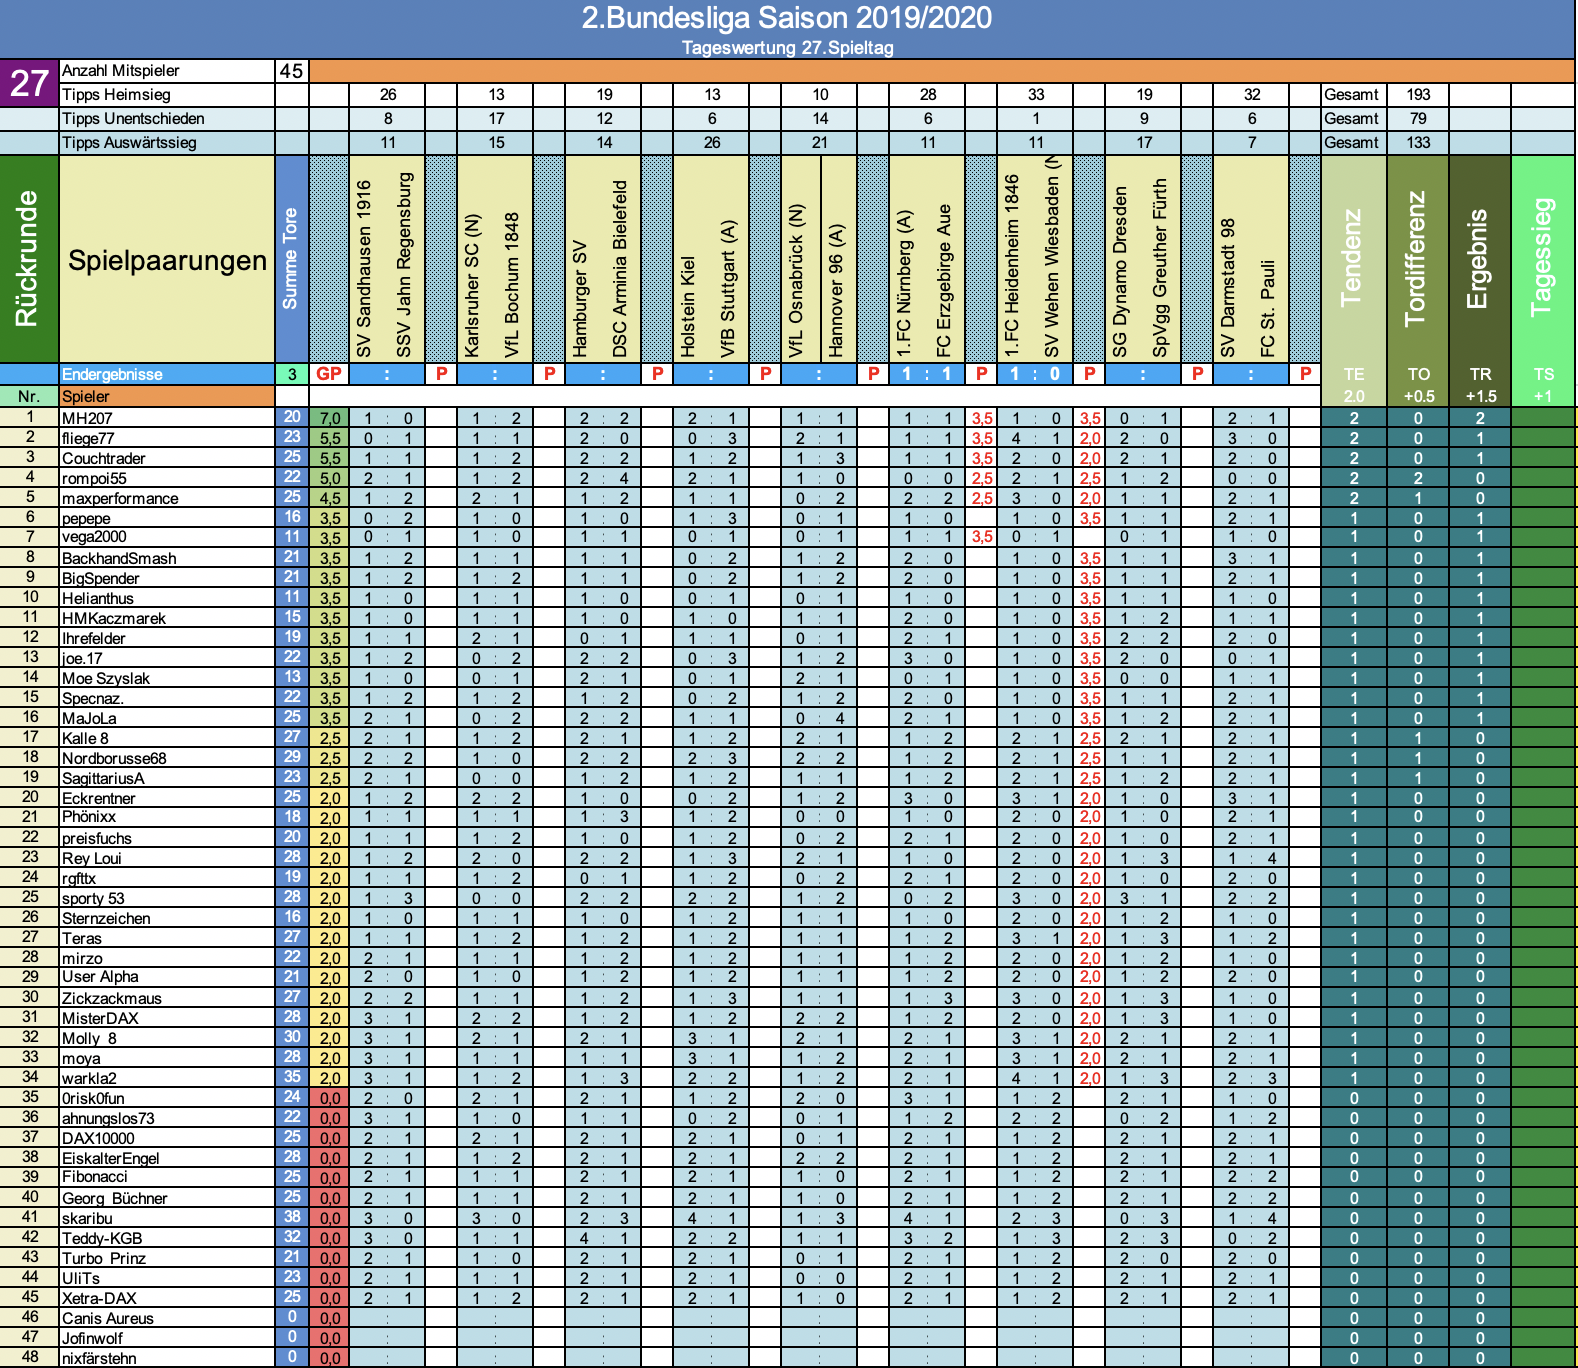Select player name 'nixfärstehn'
The width and height of the screenshot is (1578, 1368).
coord(99,1358)
